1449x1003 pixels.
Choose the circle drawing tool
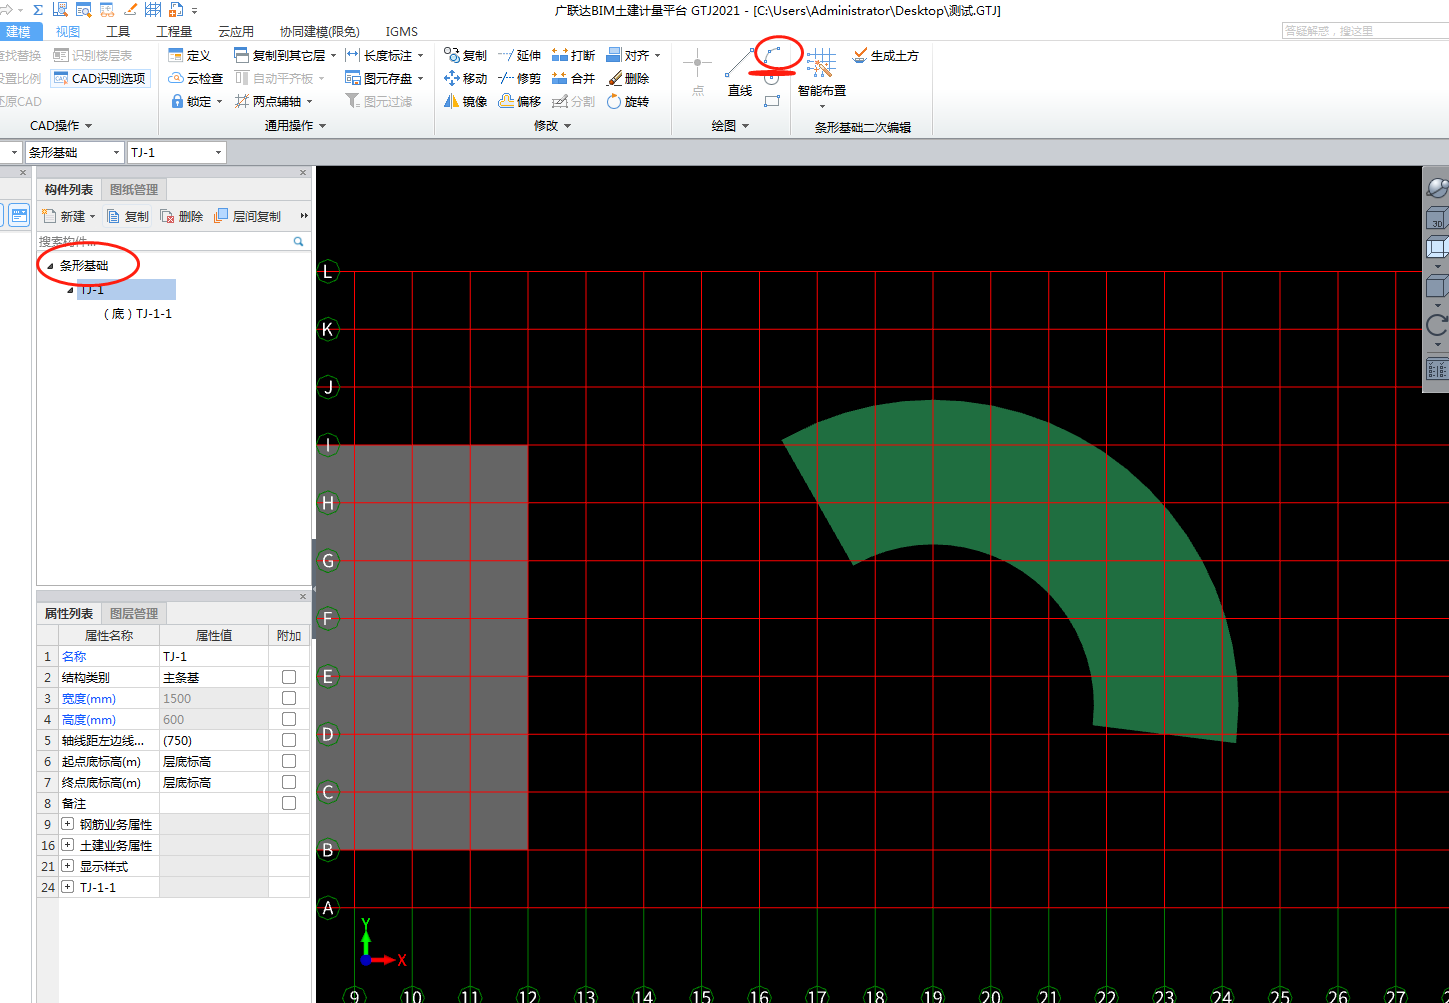(772, 78)
